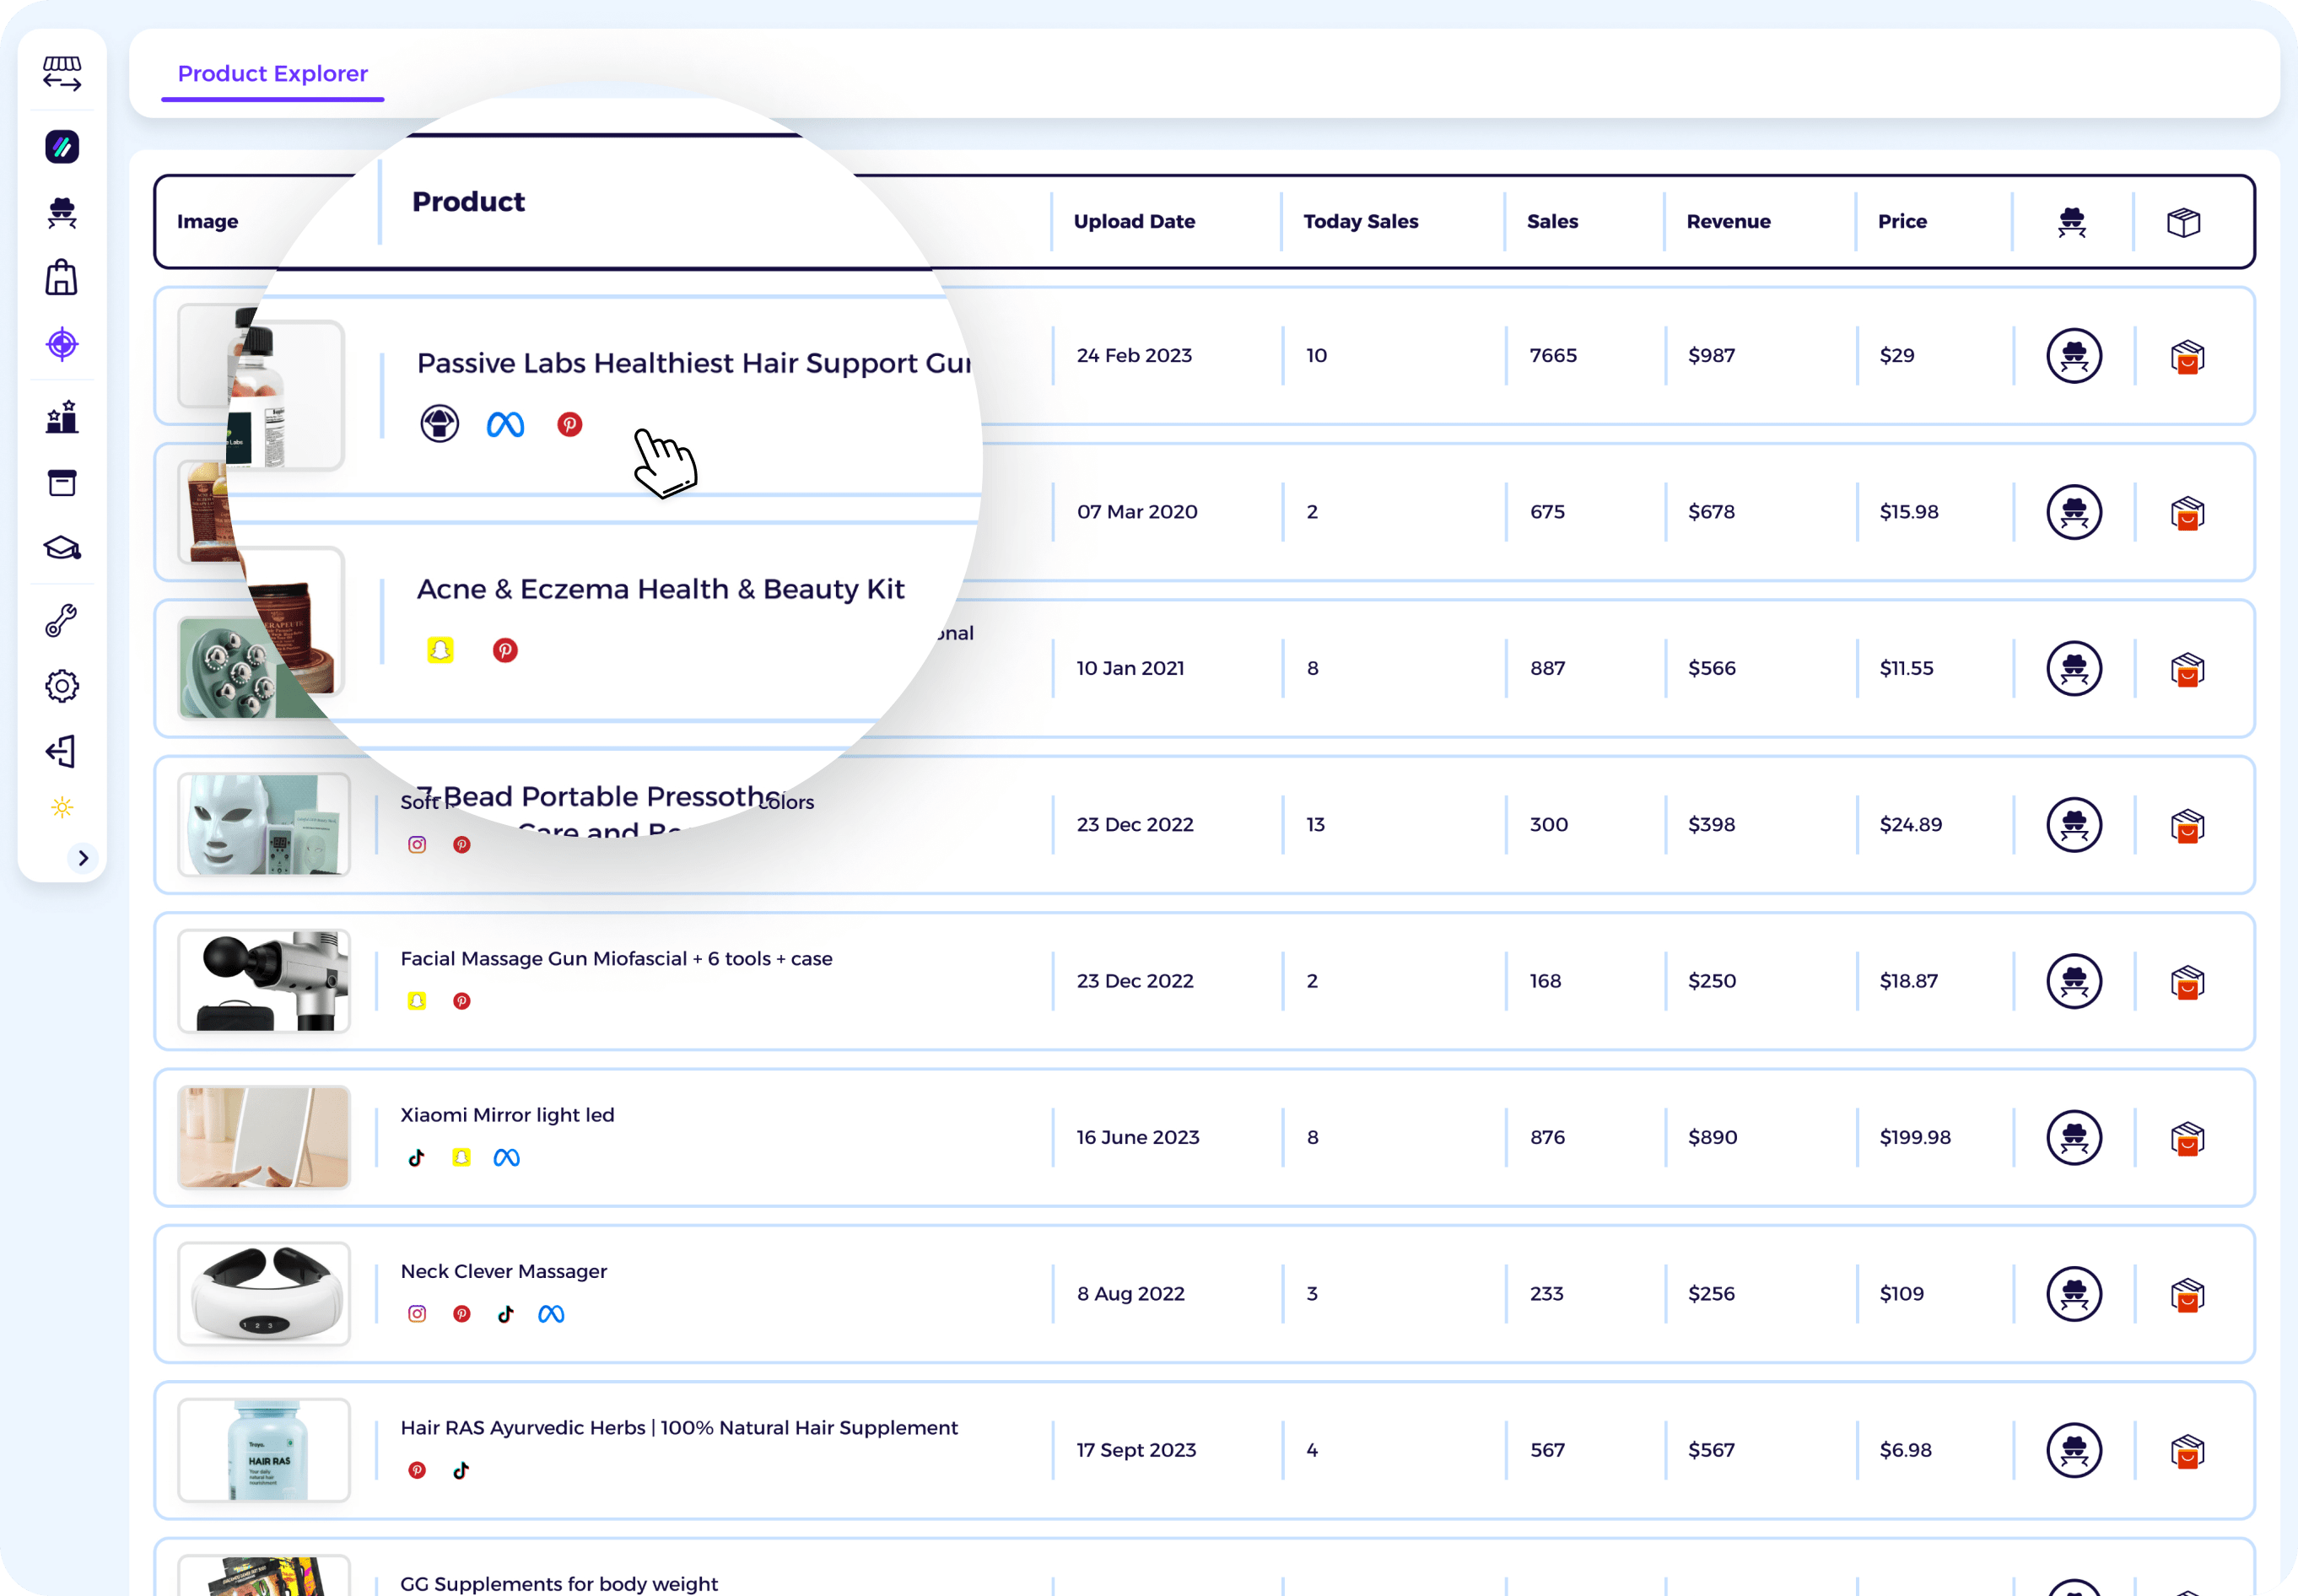Screen dimensions: 2298x1596
Task: Open Neck Clever Massager product
Action: [503, 1271]
